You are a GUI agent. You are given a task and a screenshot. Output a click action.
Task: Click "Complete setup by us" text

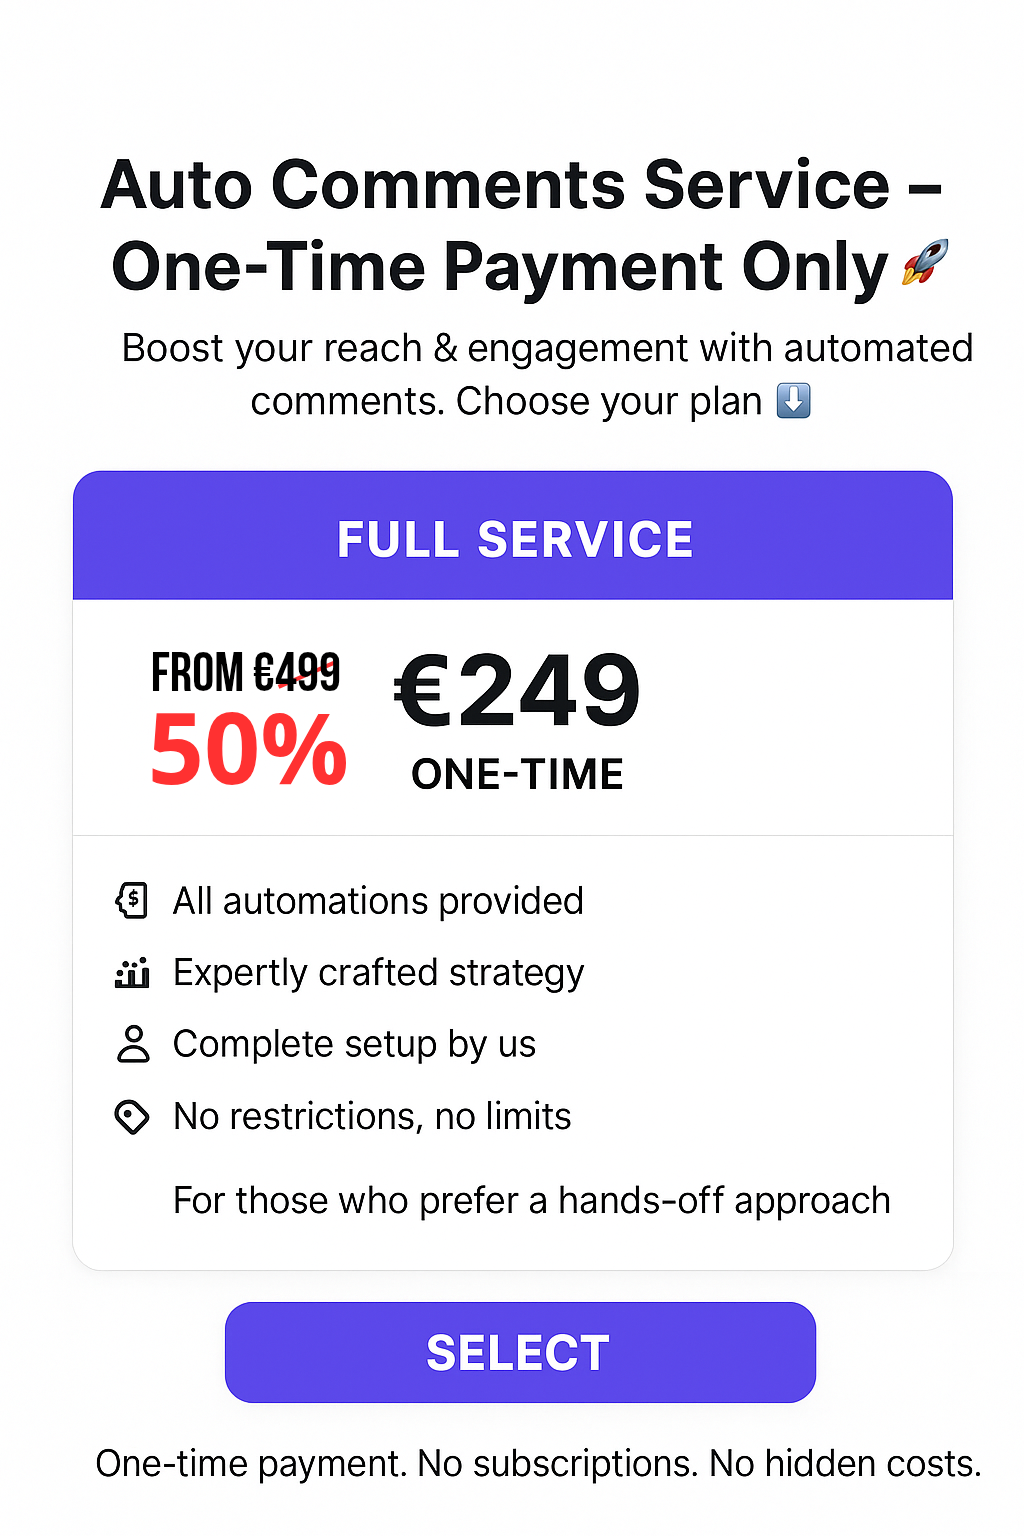(x=354, y=1044)
